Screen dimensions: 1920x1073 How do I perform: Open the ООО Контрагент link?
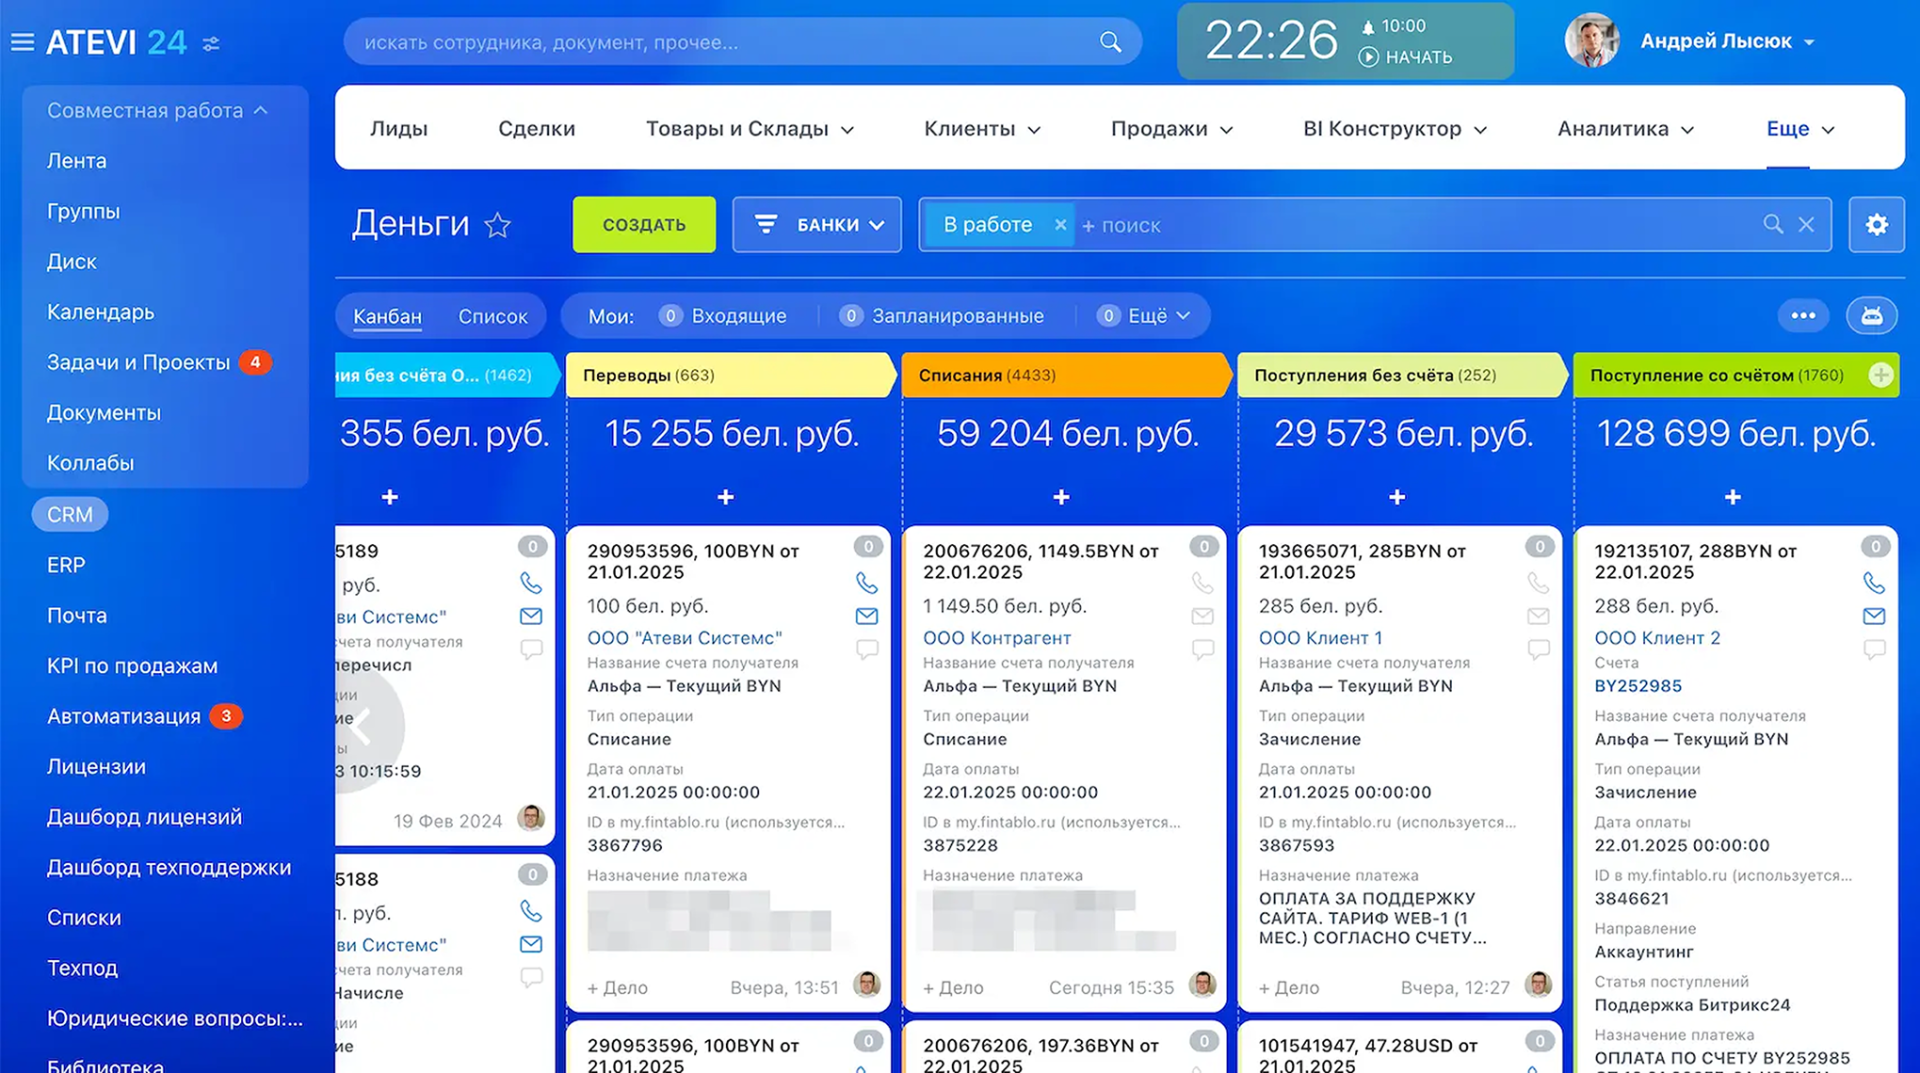[x=996, y=638]
